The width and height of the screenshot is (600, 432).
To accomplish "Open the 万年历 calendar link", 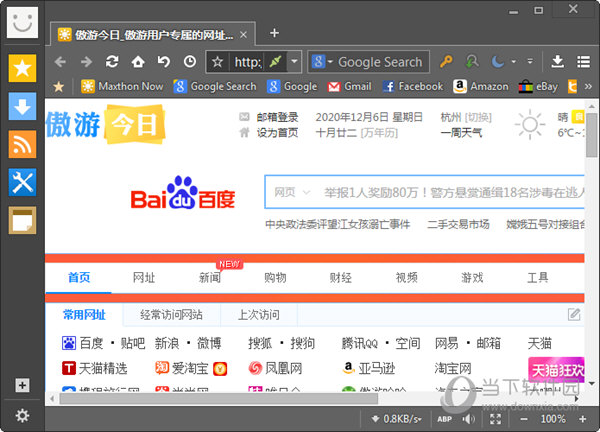I will 379,133.
